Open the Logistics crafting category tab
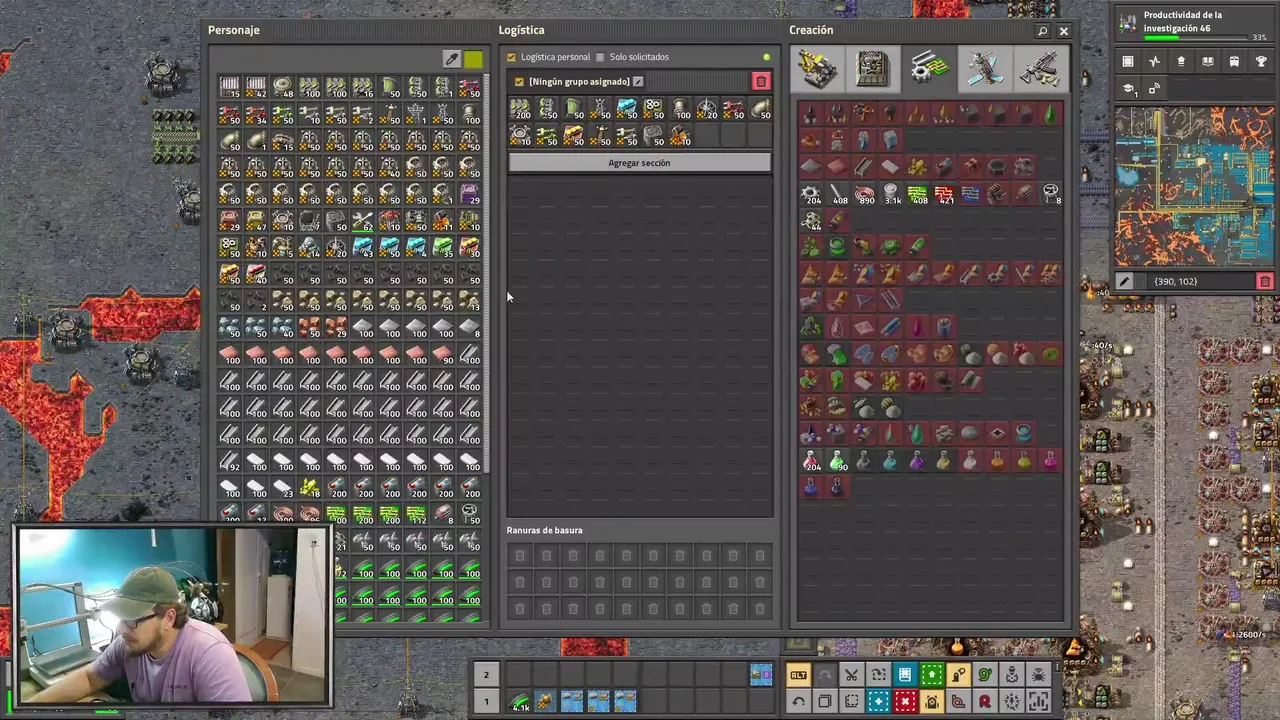The width and height of the screenshot is (1280, 720). (x=819, y=69)
